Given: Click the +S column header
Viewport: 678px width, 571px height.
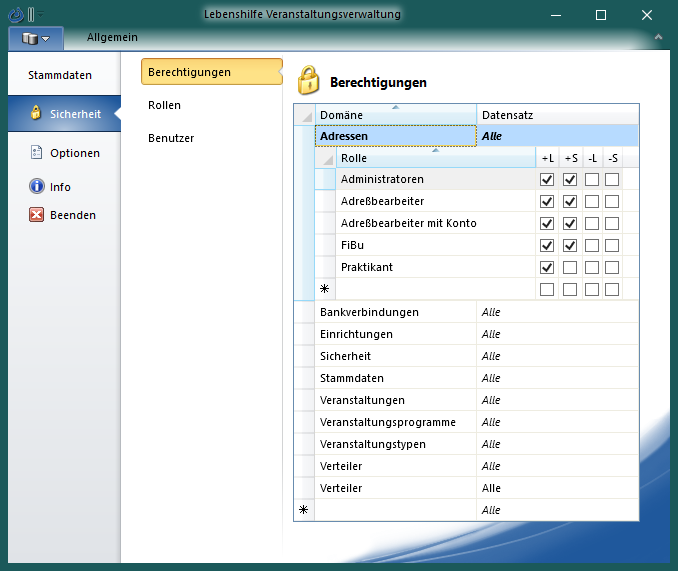Looking at the screenshot, I should 571,158.
